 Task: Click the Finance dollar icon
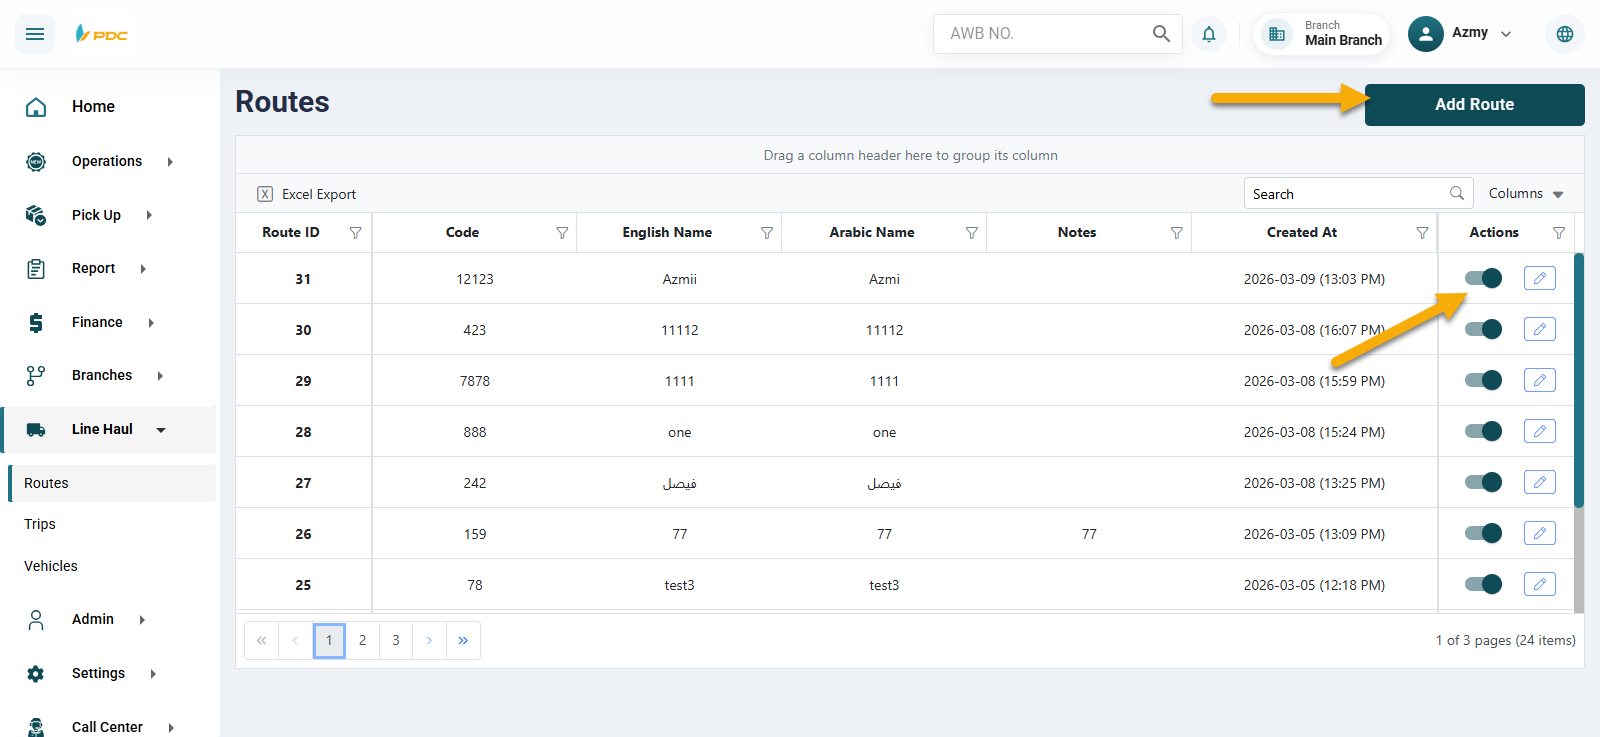[36, 322]
